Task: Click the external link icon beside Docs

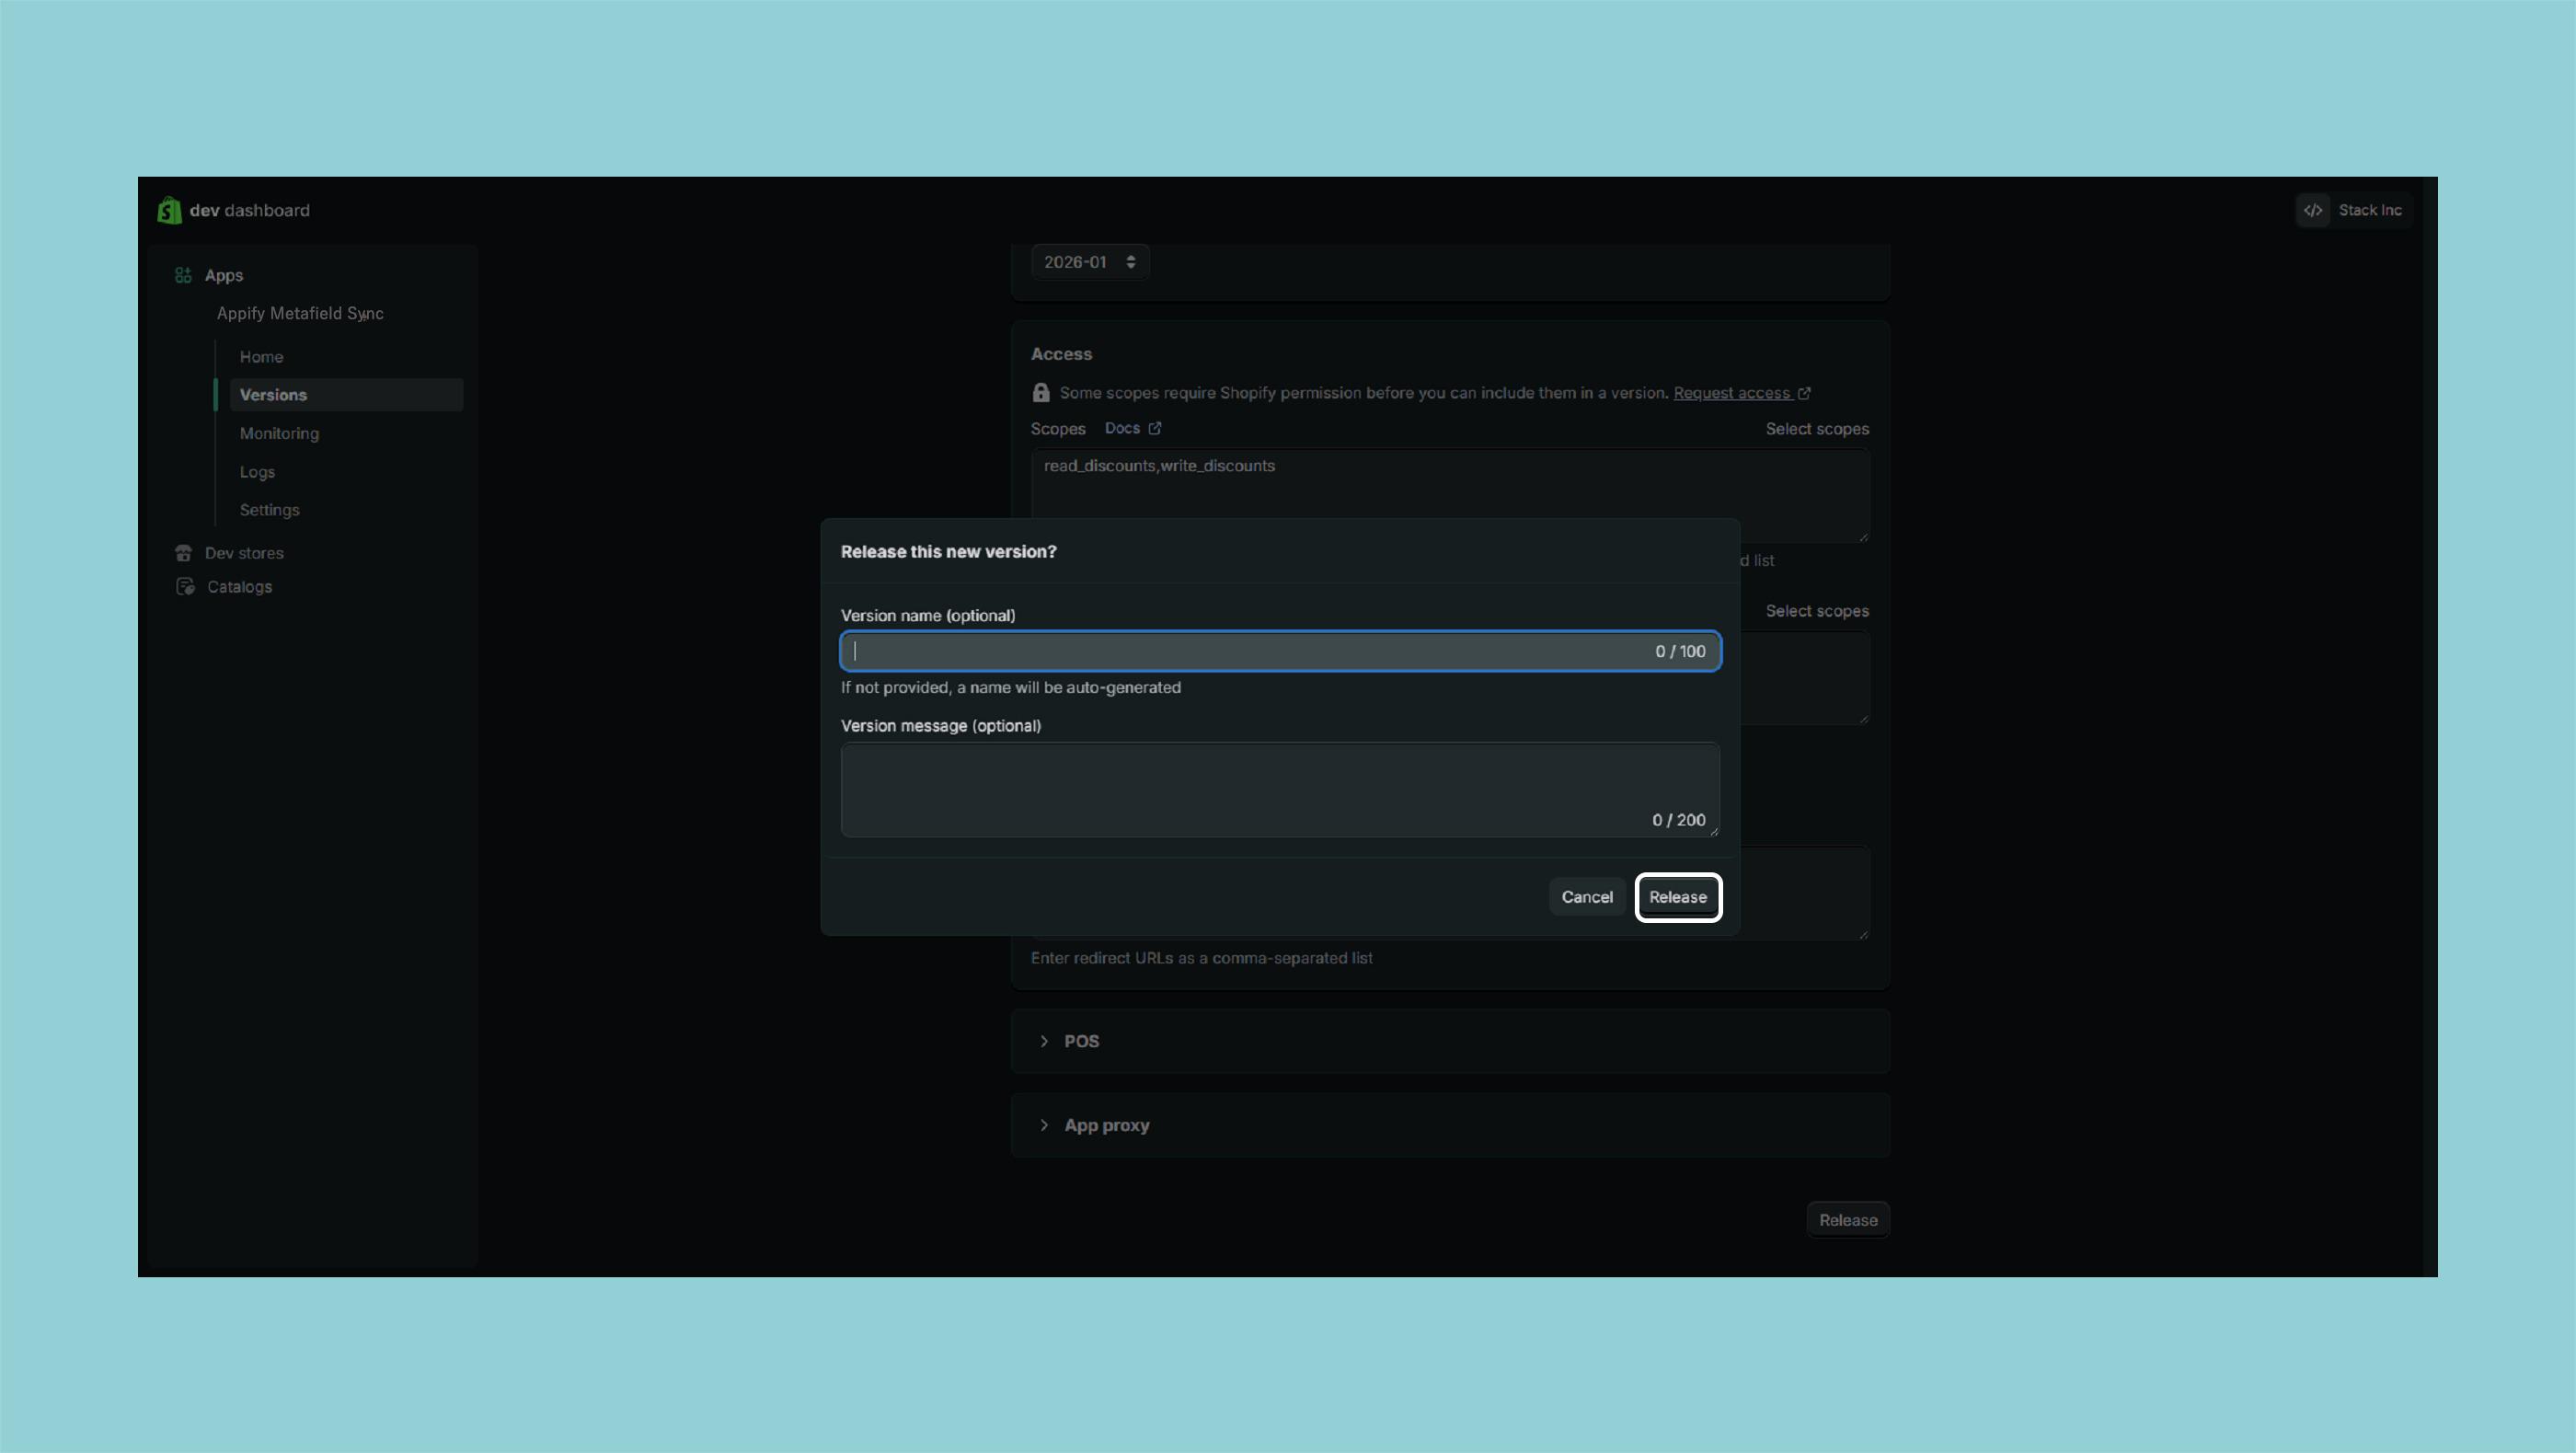Action: tap(1155, 428)
